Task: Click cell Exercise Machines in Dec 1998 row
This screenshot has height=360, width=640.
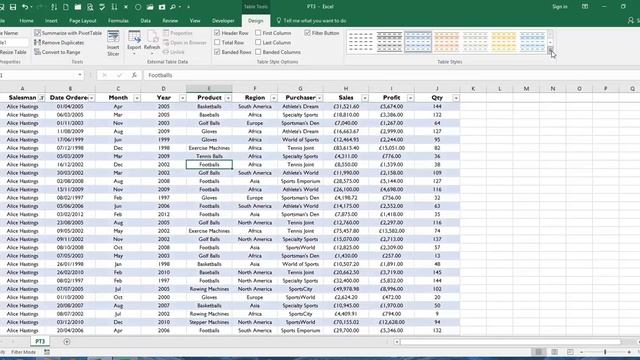Action: [209, 148]
